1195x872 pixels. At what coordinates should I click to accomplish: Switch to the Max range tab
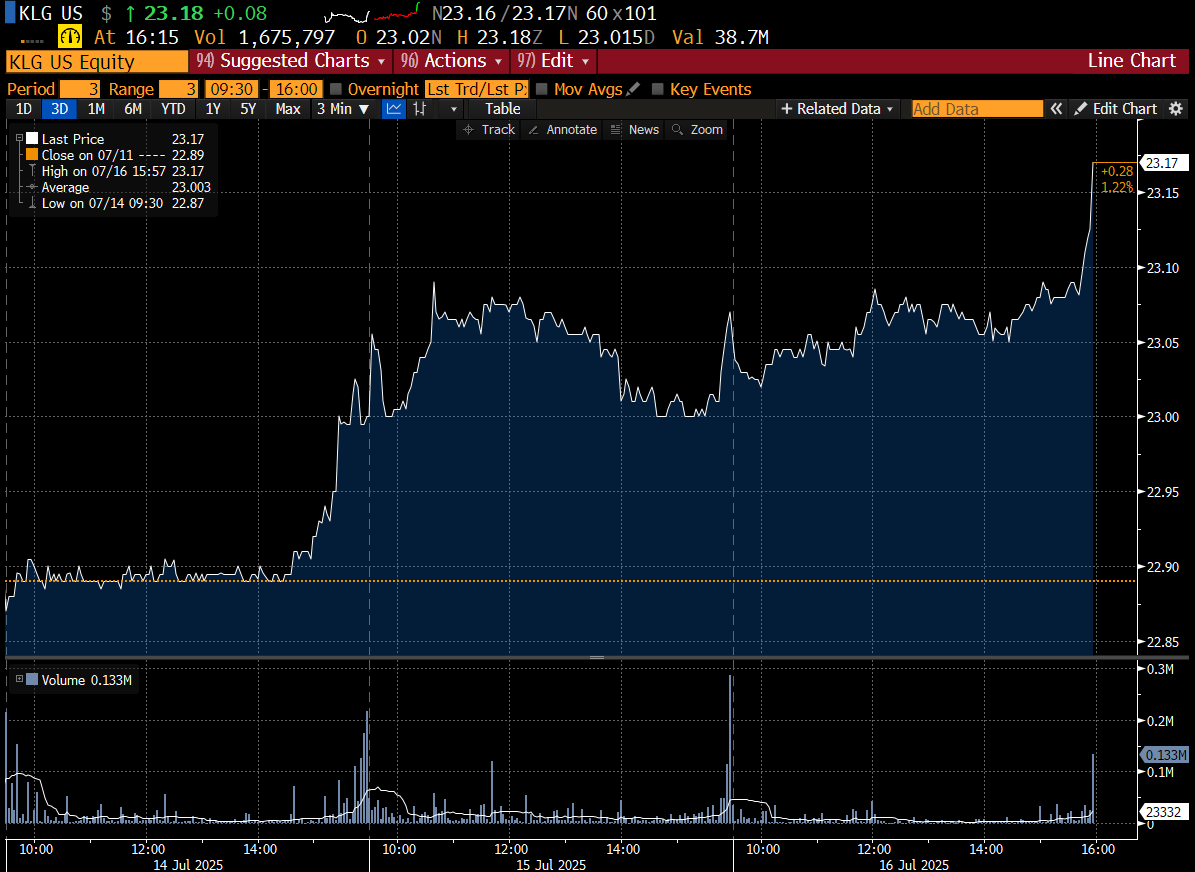pyautogui.click(x=287, y=109)
